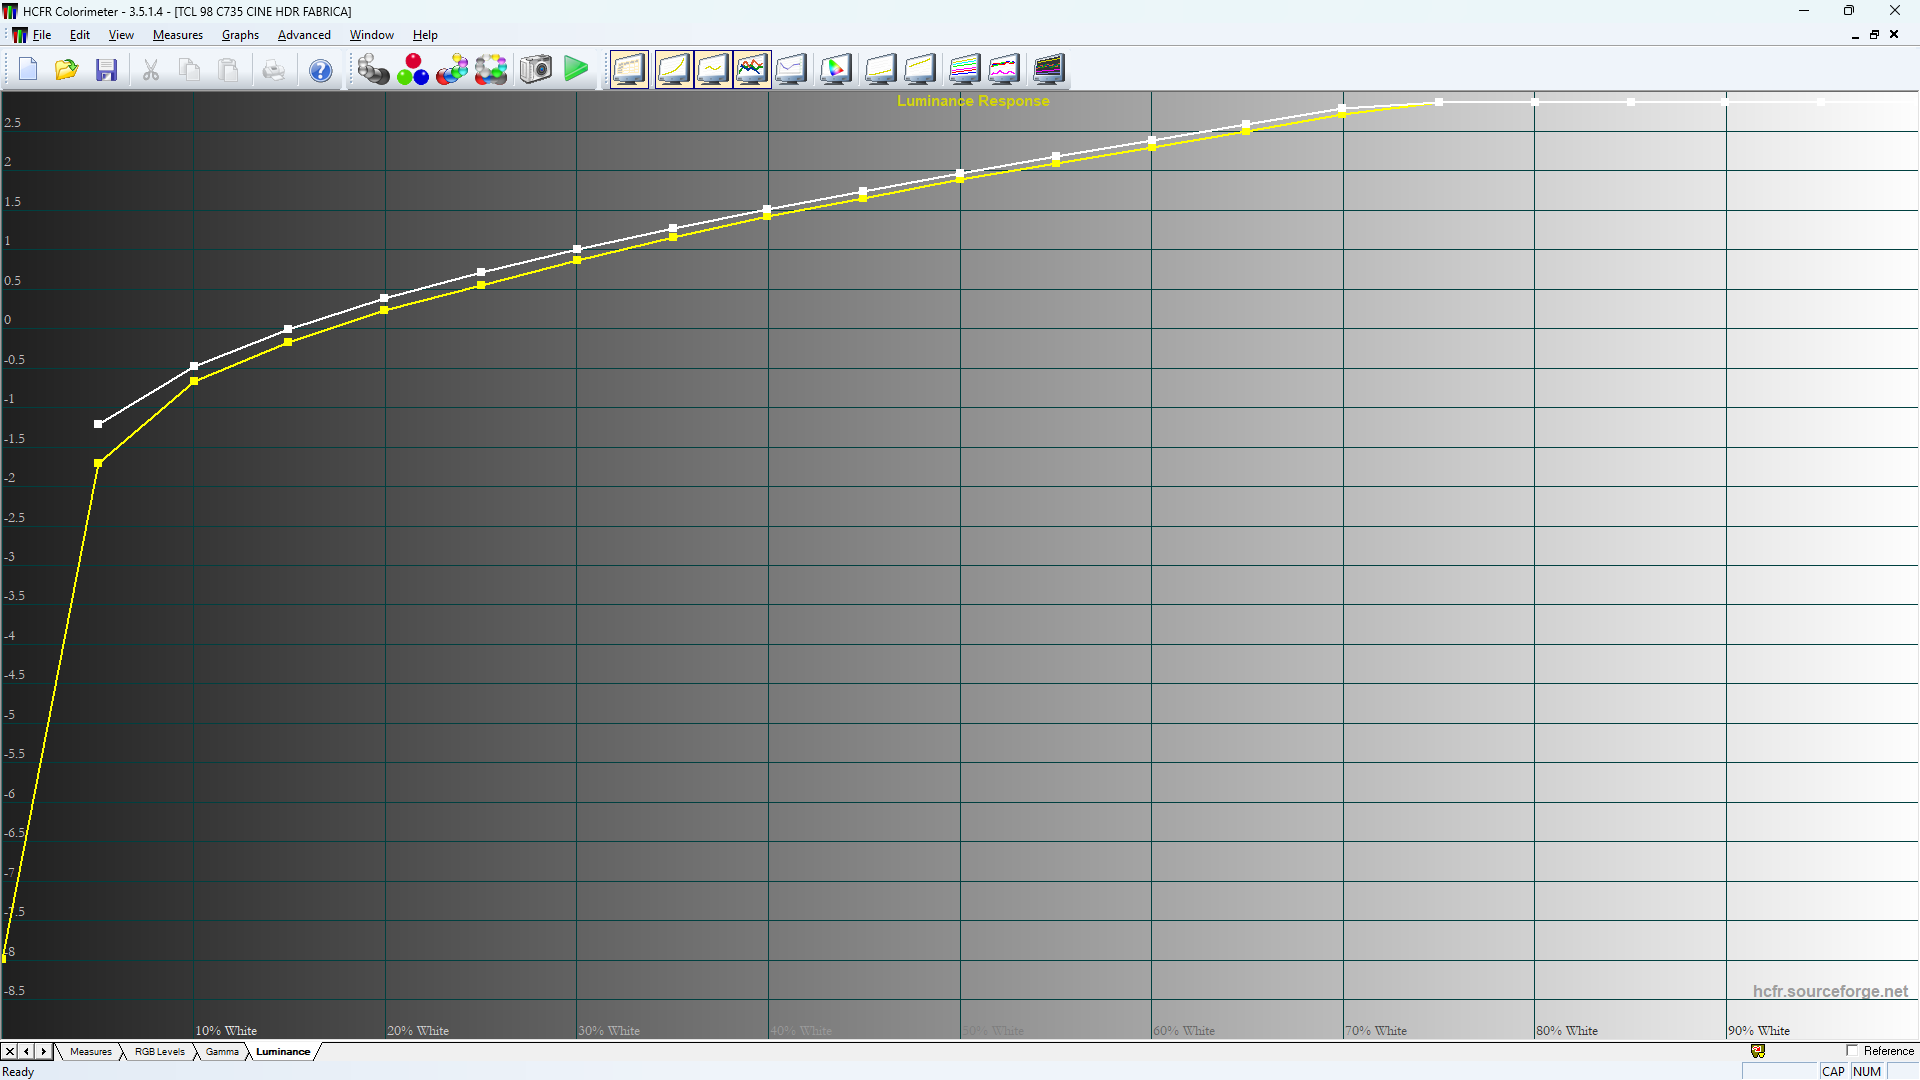Open the View menu

[x=121, y=35]
